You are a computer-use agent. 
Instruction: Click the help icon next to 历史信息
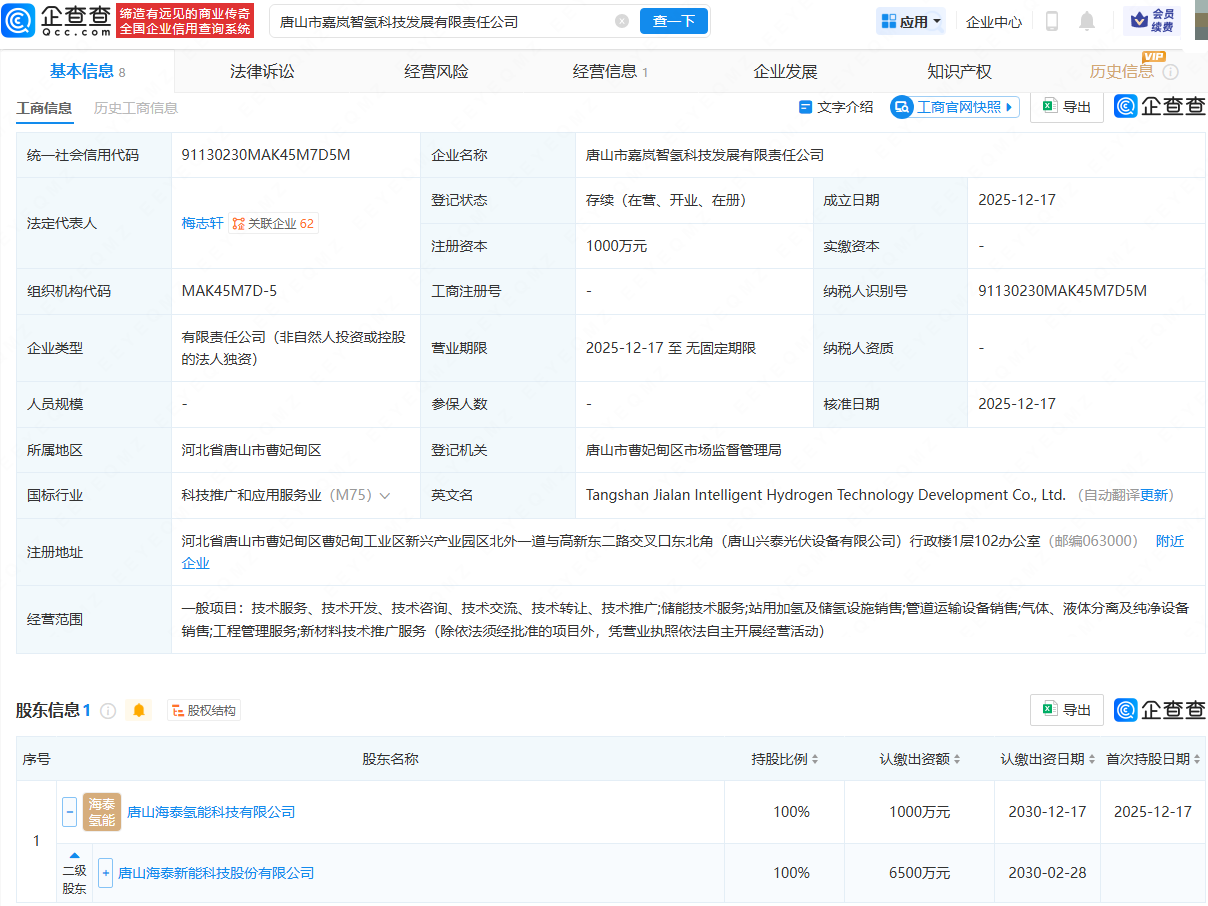click(1170, 72)
